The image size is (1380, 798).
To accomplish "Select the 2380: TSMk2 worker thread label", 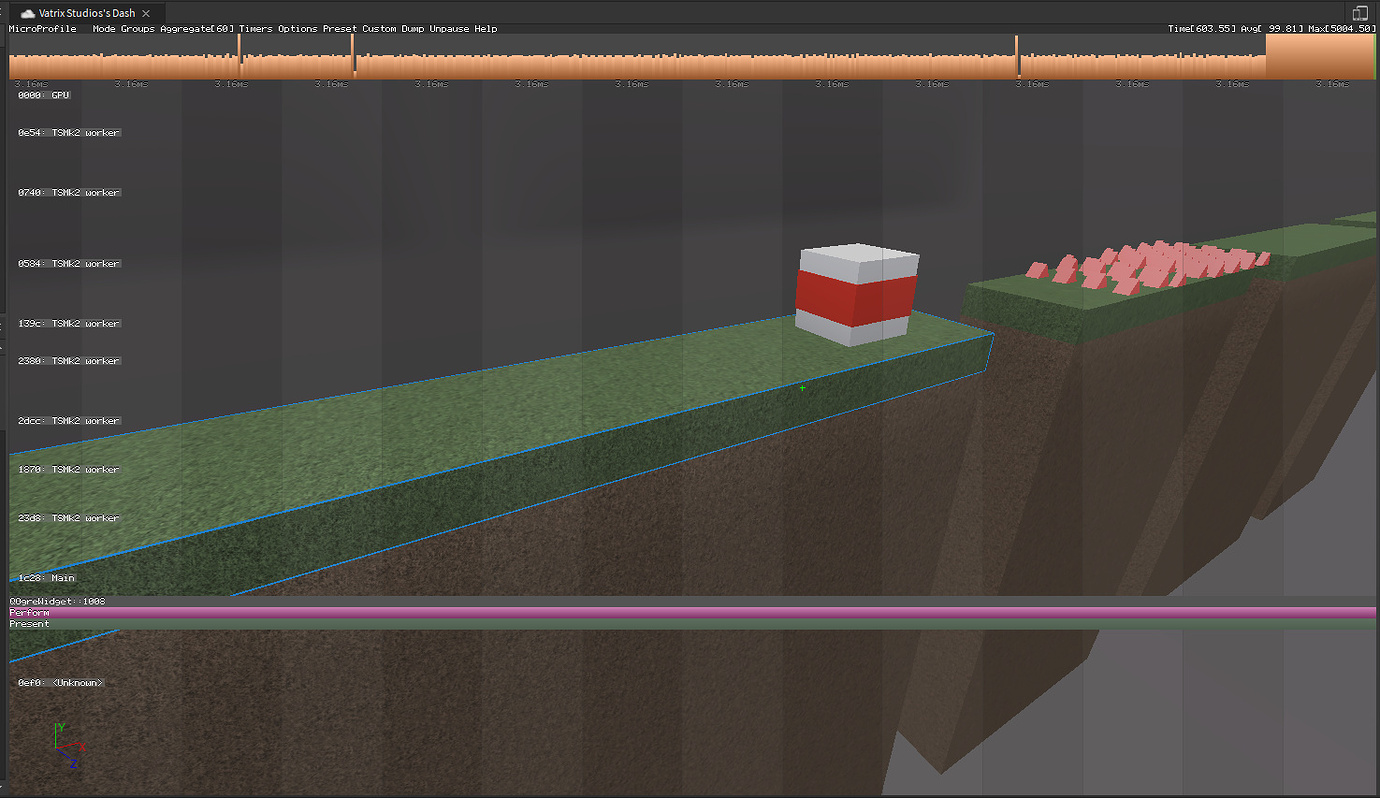I will pyautogui.click(x=69, y=361).
